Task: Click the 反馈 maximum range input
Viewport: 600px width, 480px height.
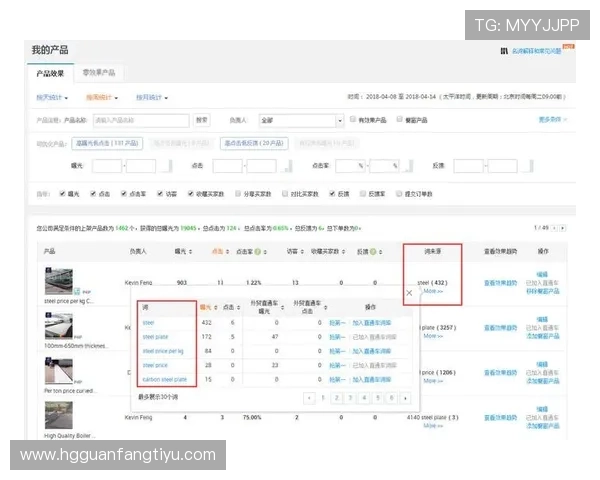Action: 502,166
